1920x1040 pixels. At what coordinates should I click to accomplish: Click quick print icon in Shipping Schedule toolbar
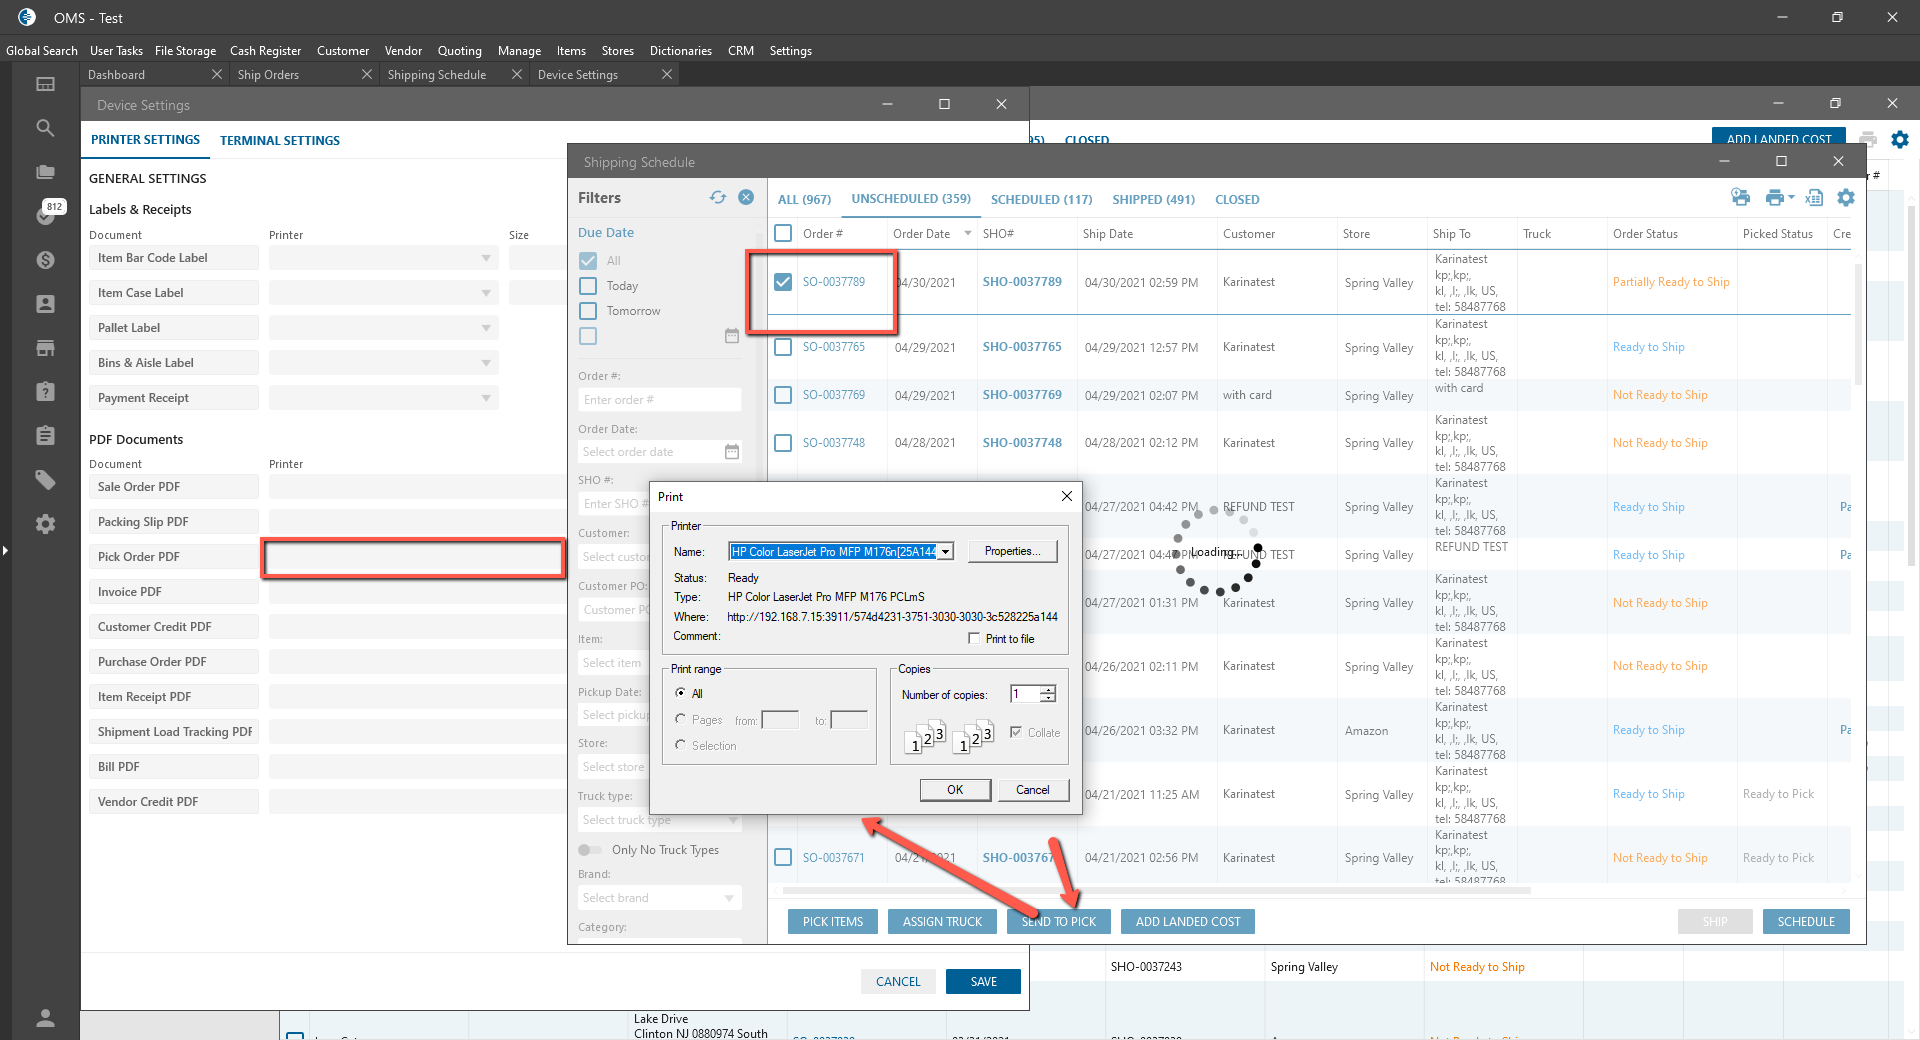[x=1741, y=198]
